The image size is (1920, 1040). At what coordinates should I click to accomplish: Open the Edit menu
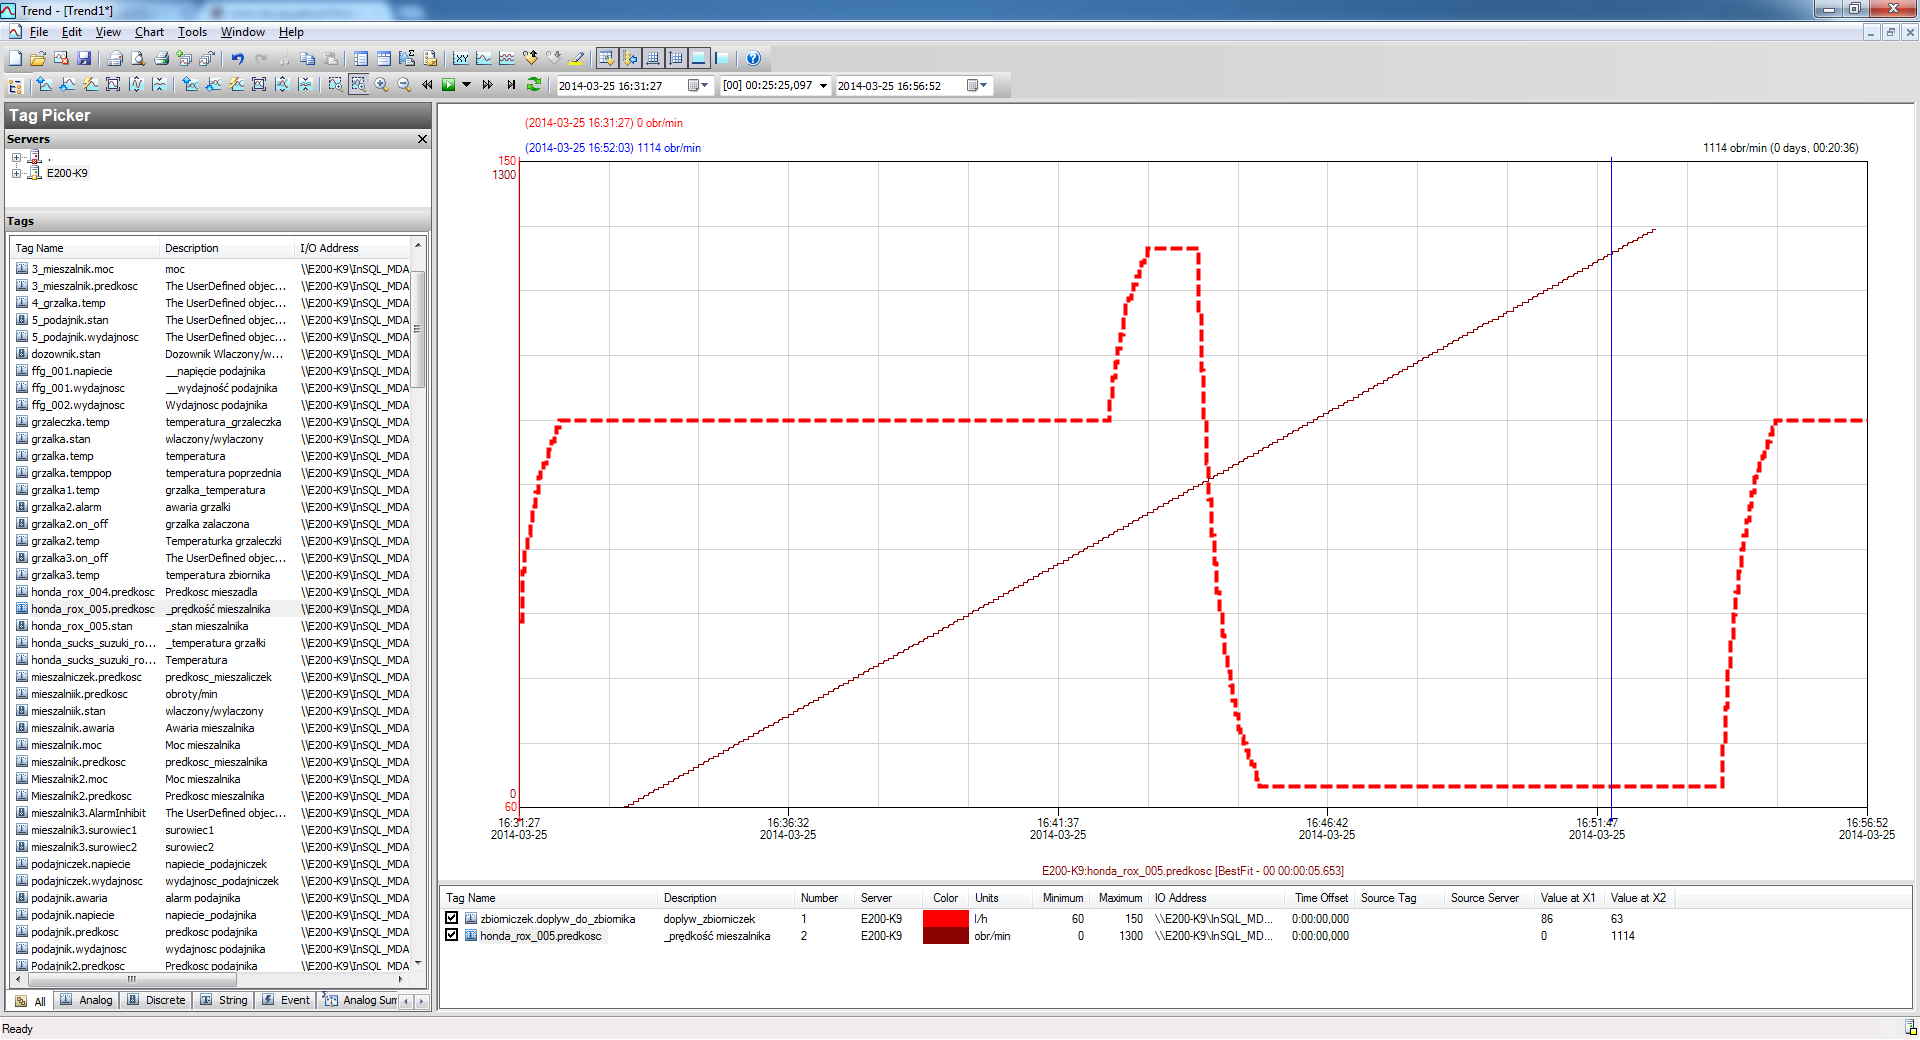pos(72,32)
